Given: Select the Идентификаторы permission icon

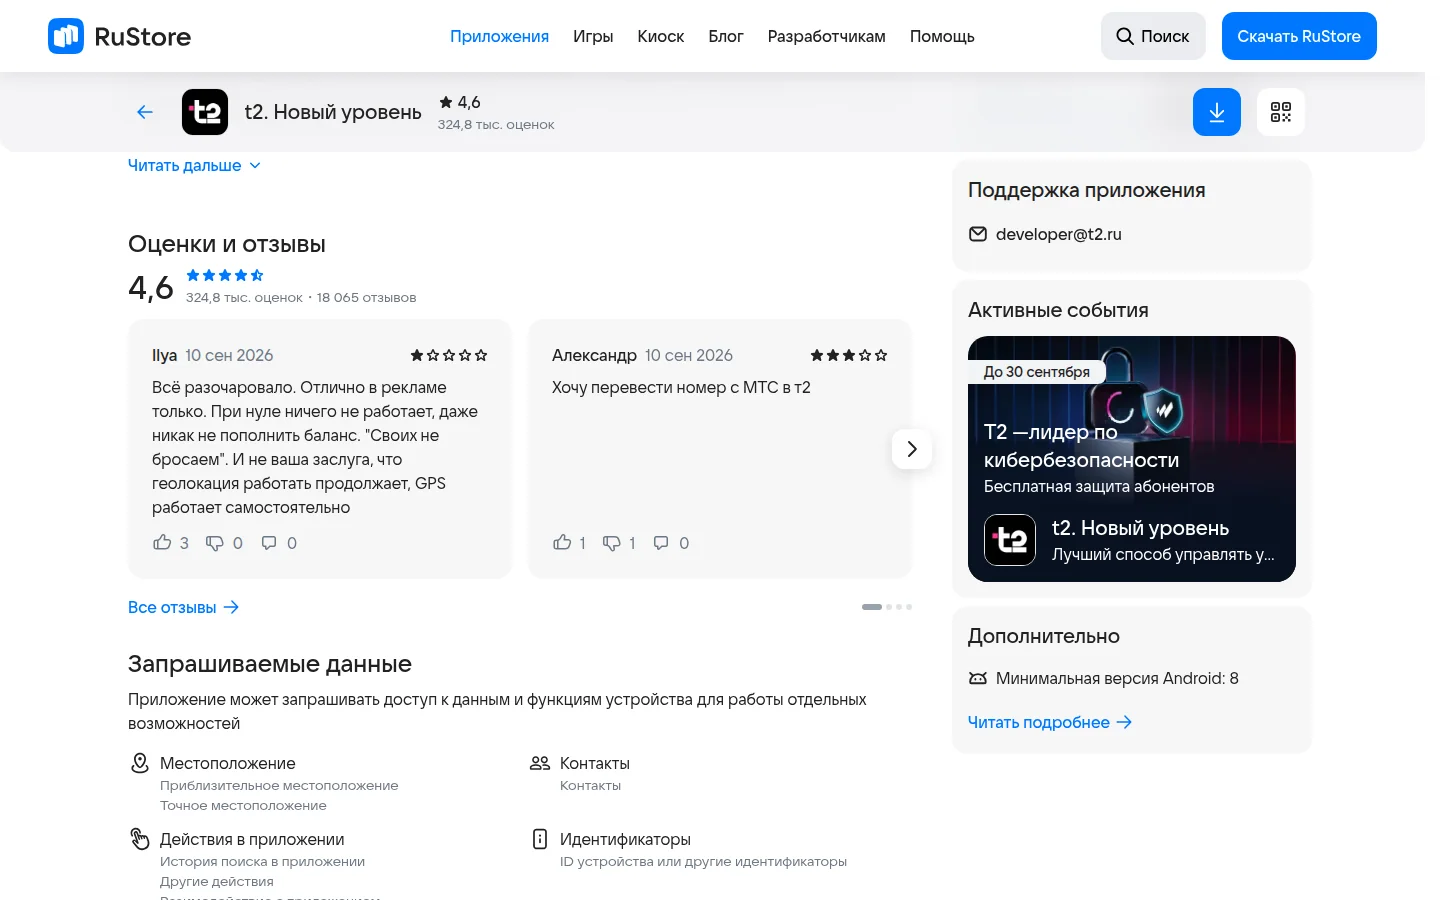Looking at the screenshot, I should 540,839.
